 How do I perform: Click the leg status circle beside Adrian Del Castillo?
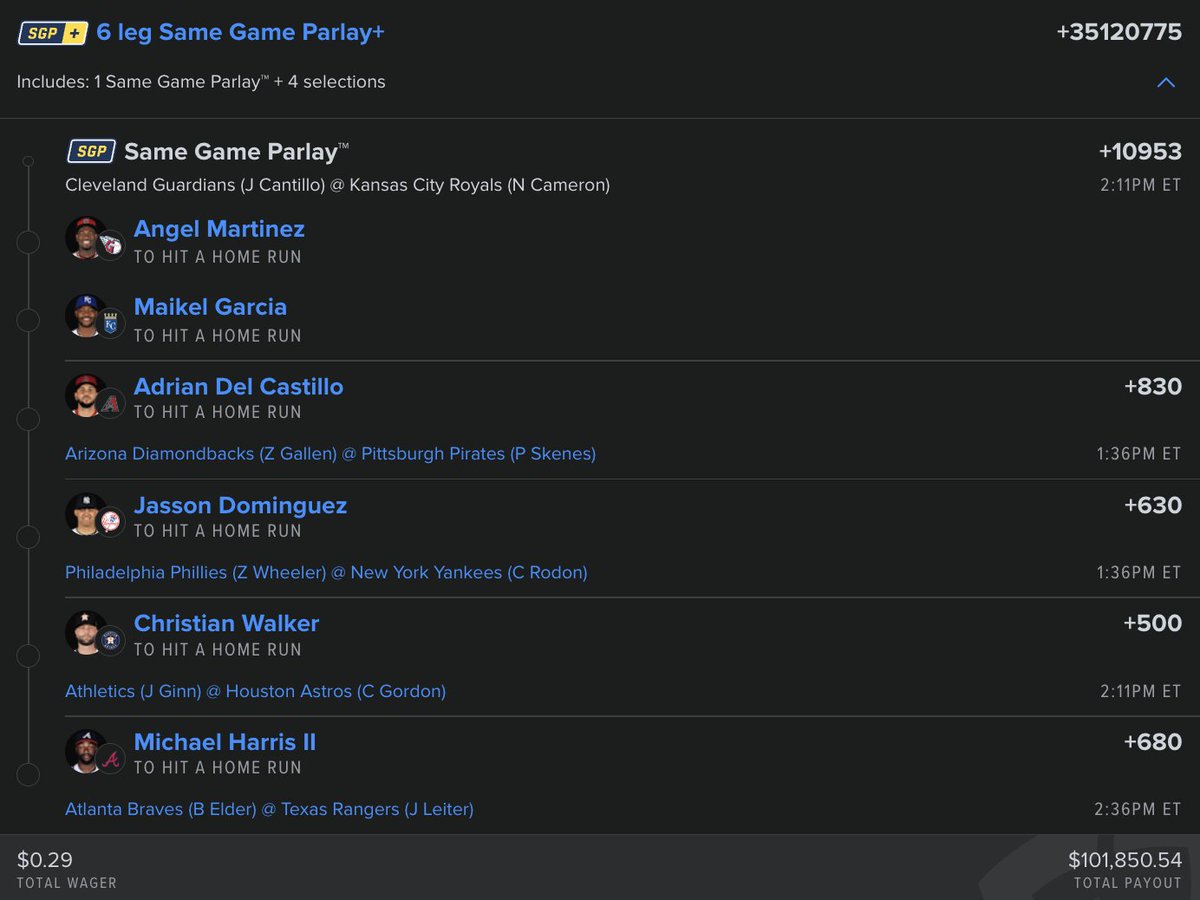[28, 418]
